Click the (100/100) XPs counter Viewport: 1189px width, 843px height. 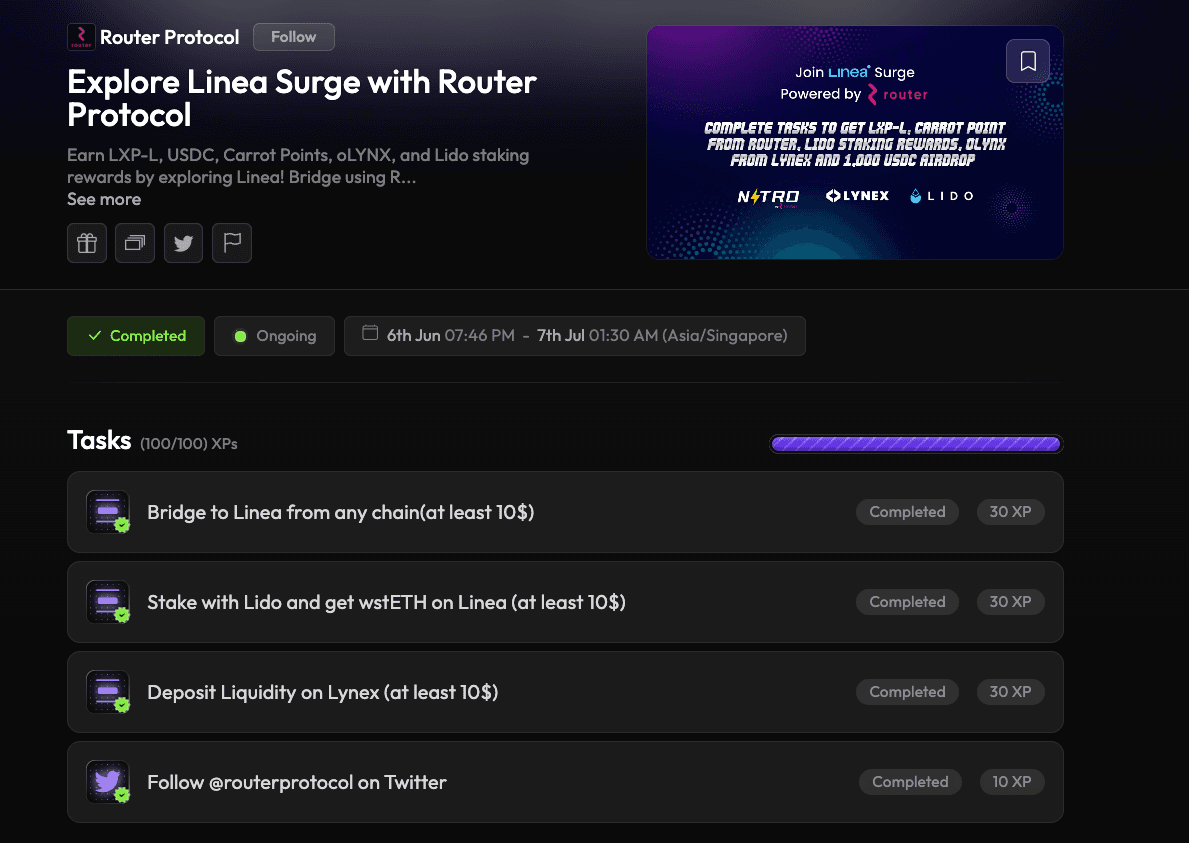tap(189, 443)
